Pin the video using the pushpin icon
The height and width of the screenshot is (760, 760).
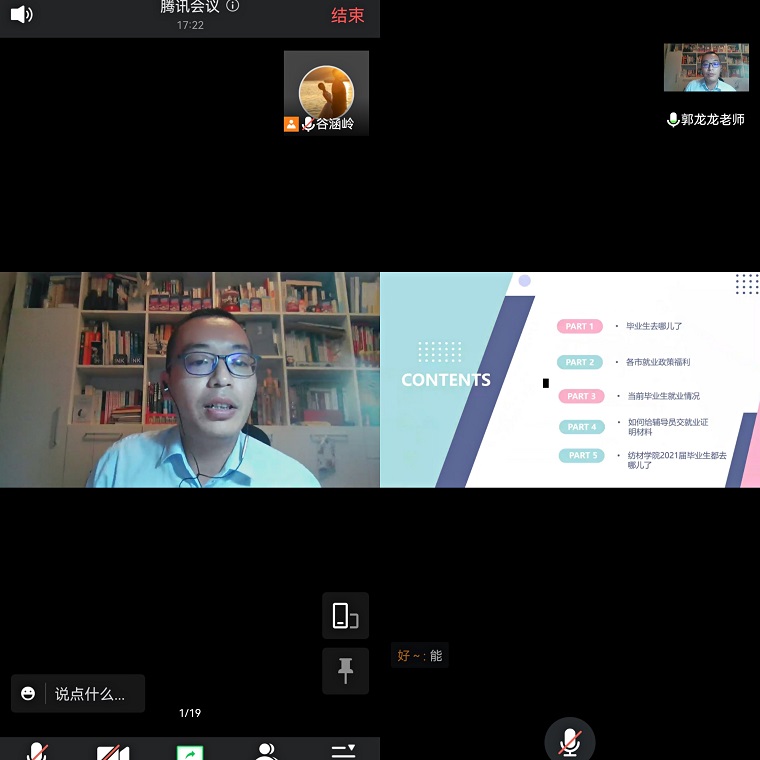[345, 671]
